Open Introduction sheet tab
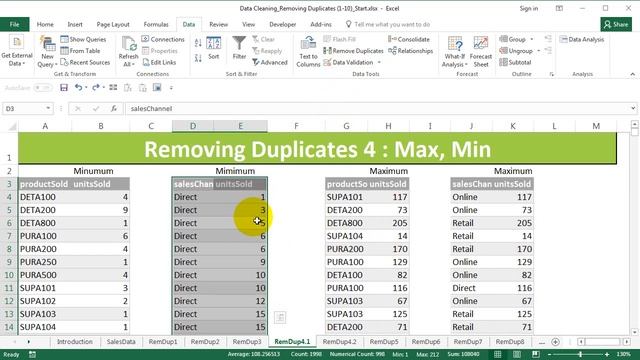 [75, 342]
